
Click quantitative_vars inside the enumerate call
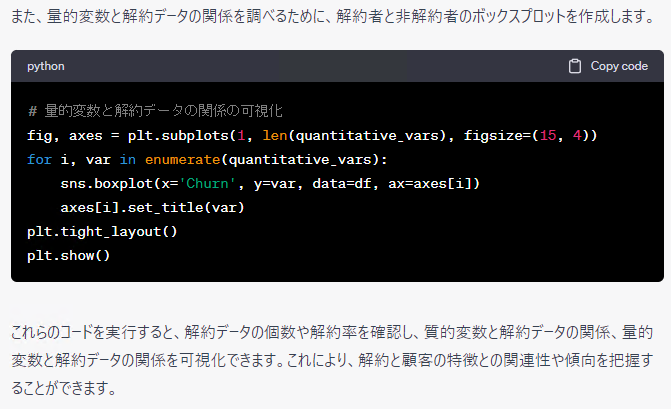(x=299, y=158)
